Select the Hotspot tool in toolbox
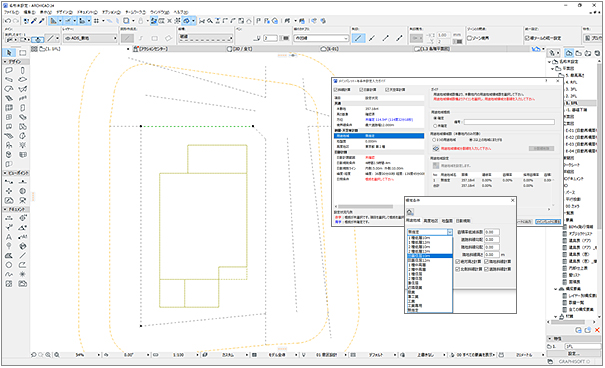 pyautogui.click(x=23, y=274)
